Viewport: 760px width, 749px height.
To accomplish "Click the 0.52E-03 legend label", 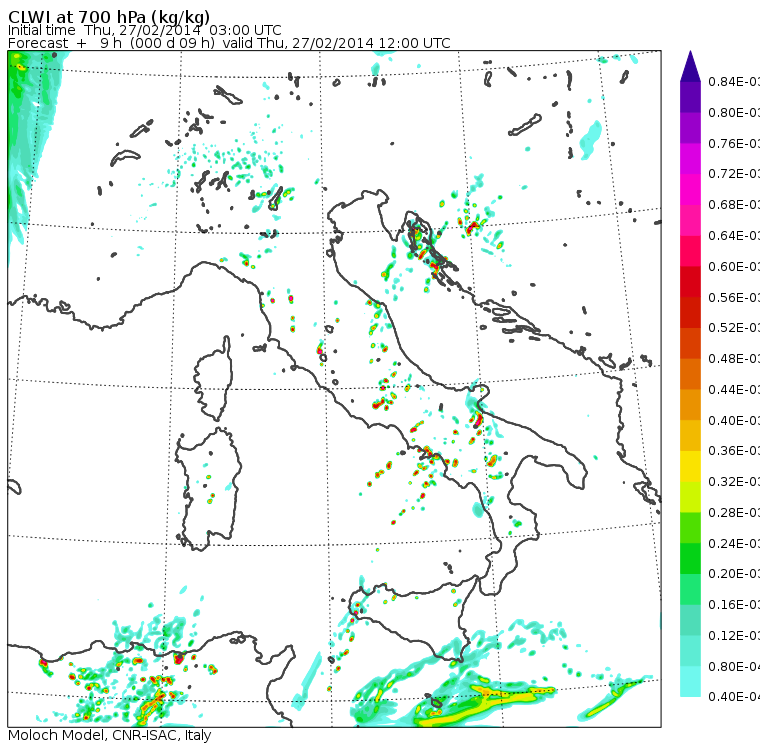I will [x=734, y=328].
